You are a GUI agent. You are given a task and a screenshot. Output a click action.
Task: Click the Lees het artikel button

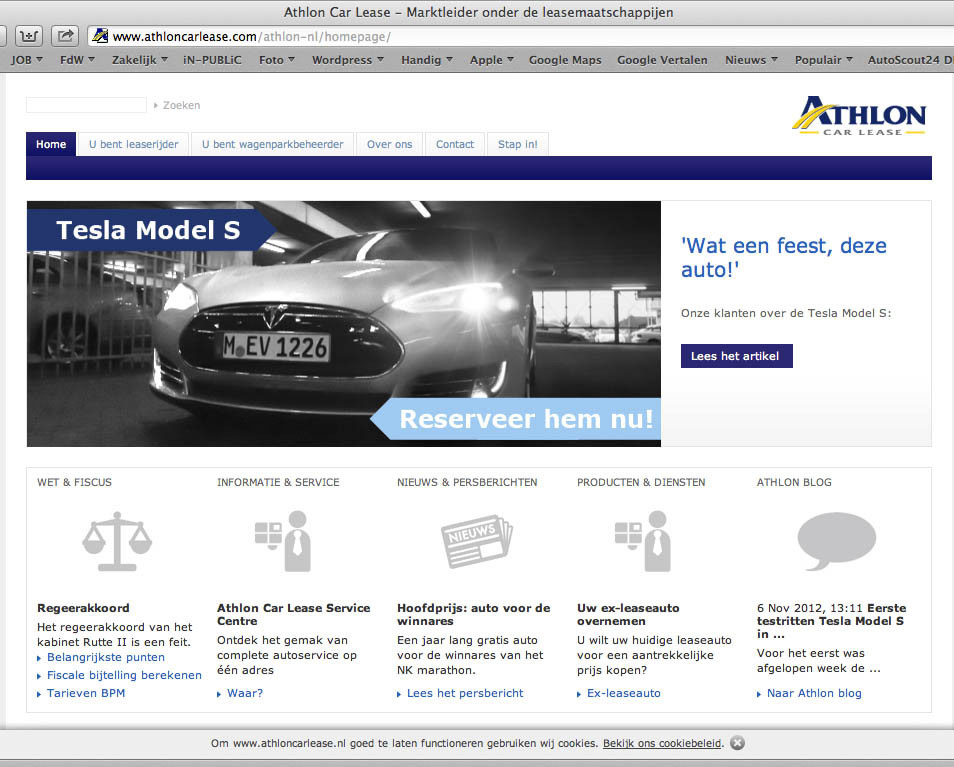point(737,356)
